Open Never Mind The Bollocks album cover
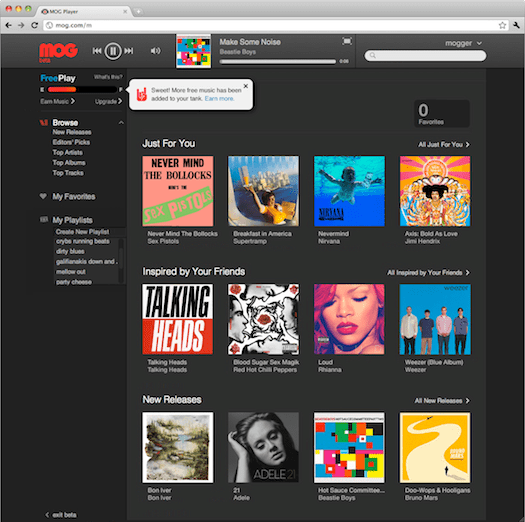 click(178, 191)
